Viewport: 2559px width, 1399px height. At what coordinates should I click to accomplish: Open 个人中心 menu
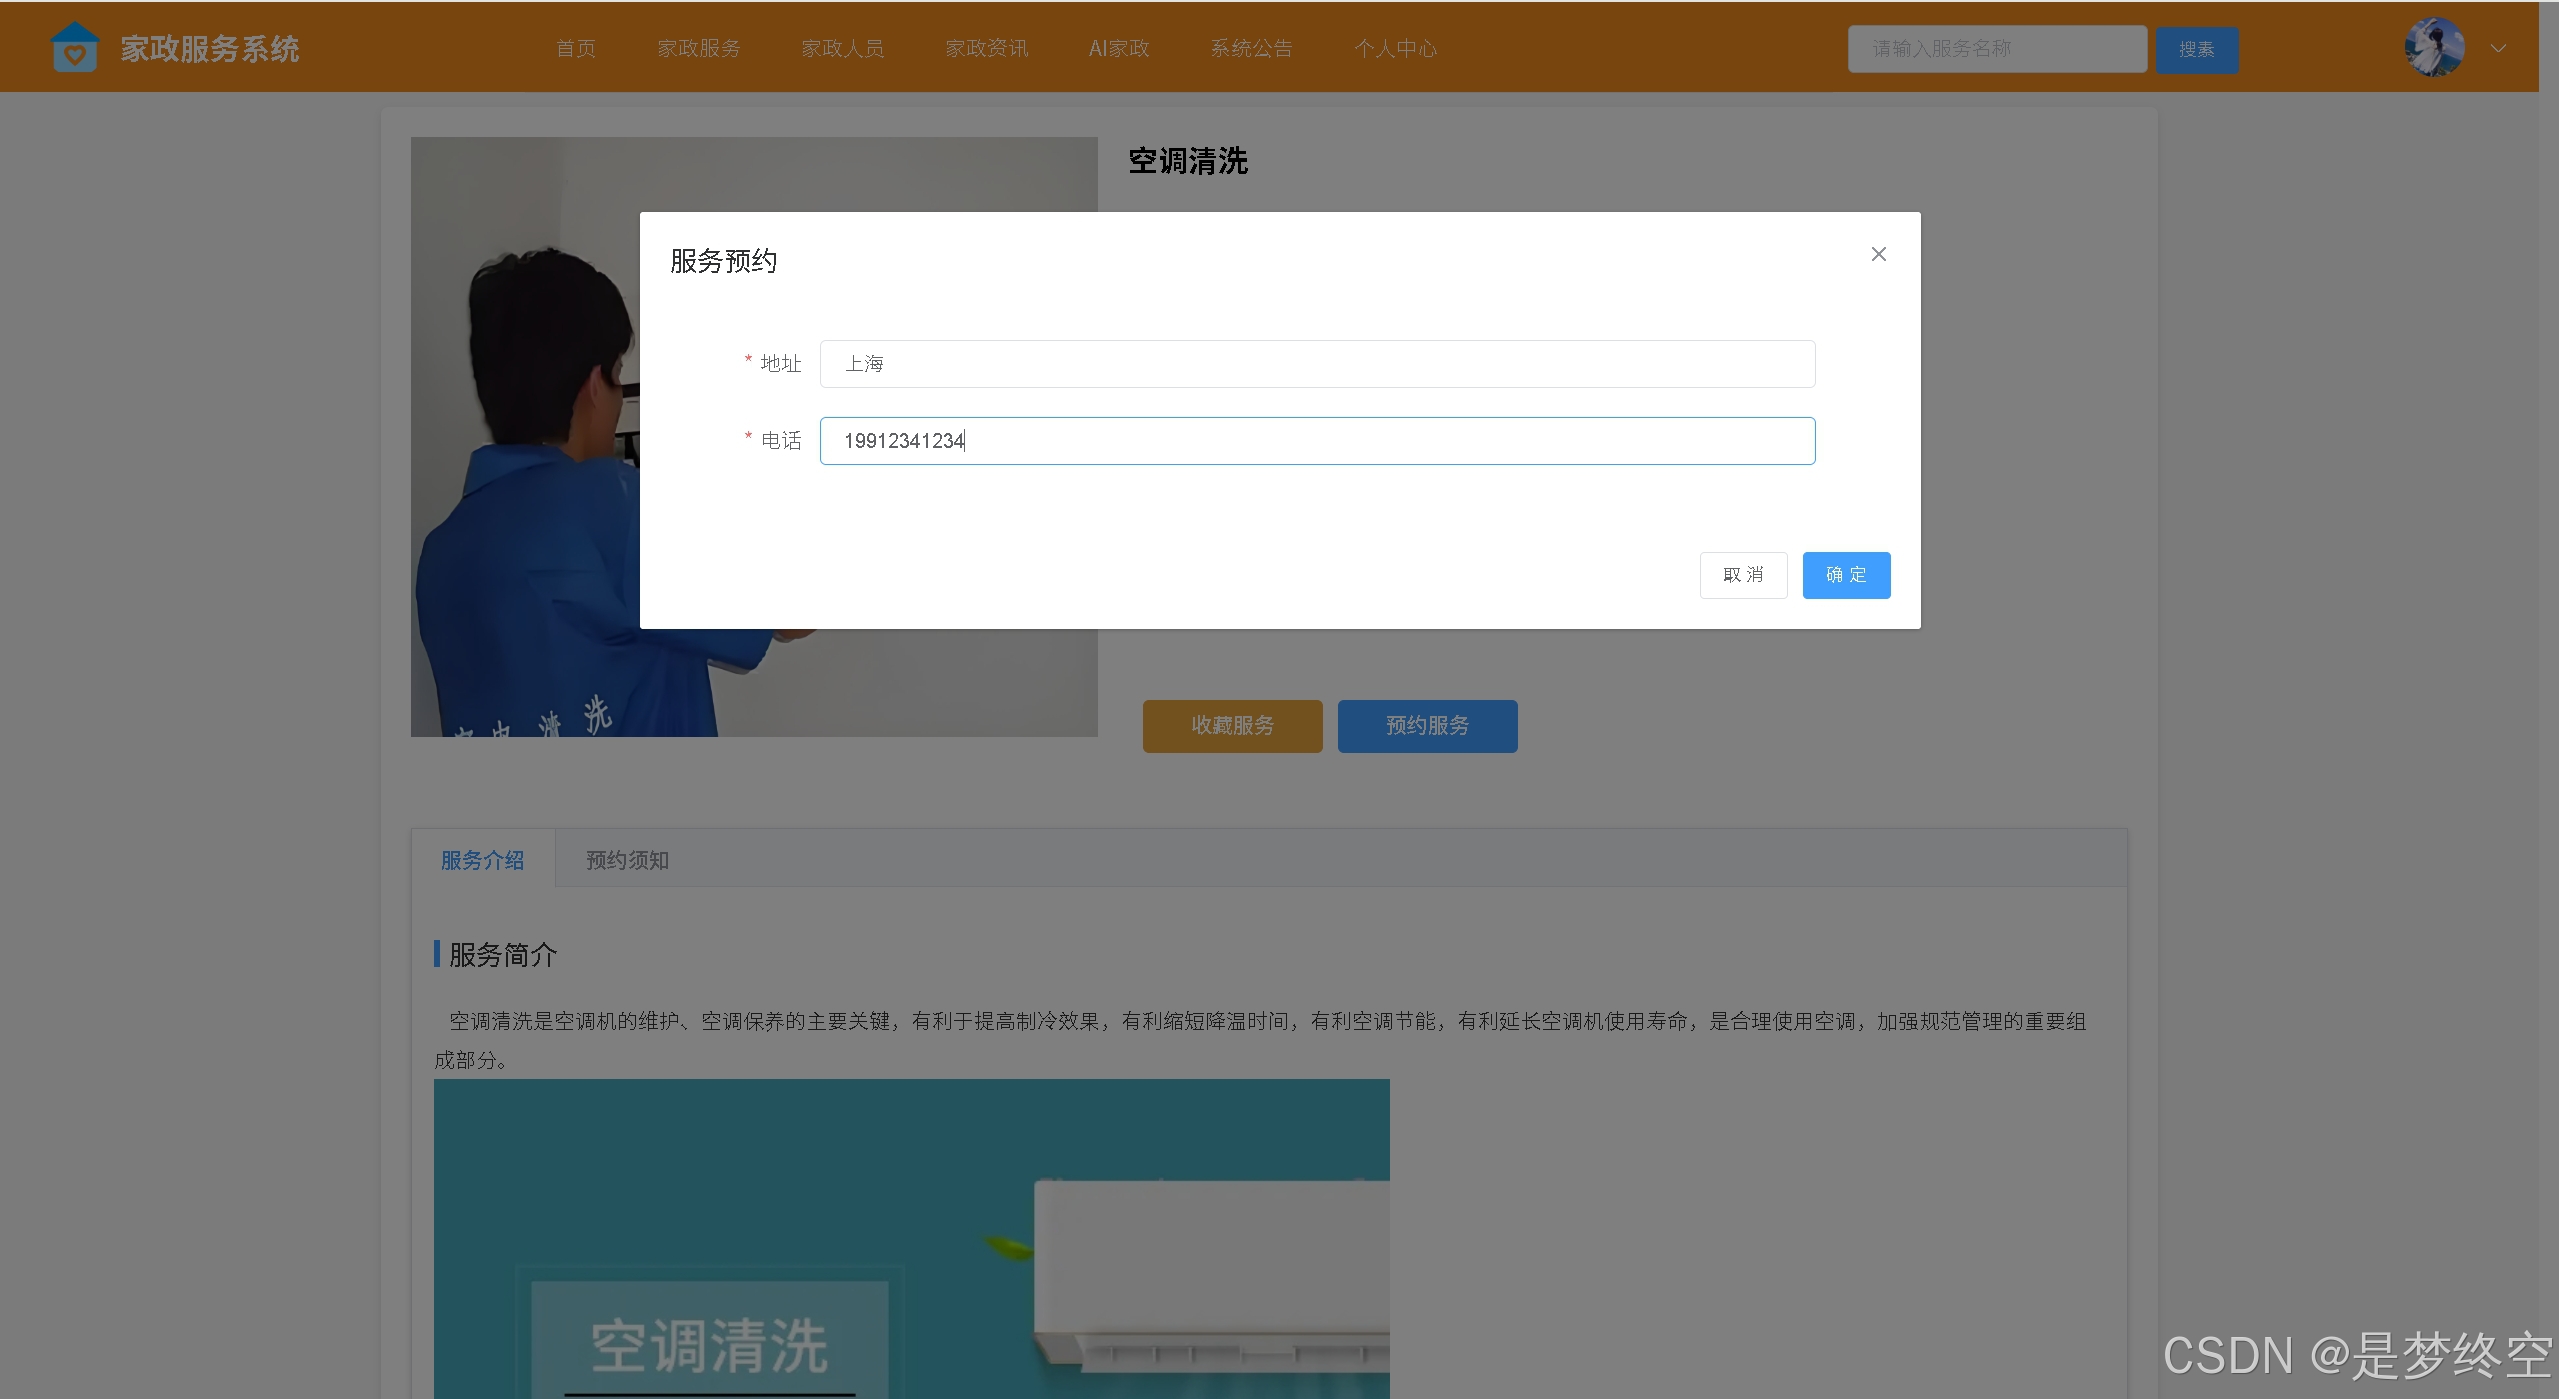[x=1395, y=48]
